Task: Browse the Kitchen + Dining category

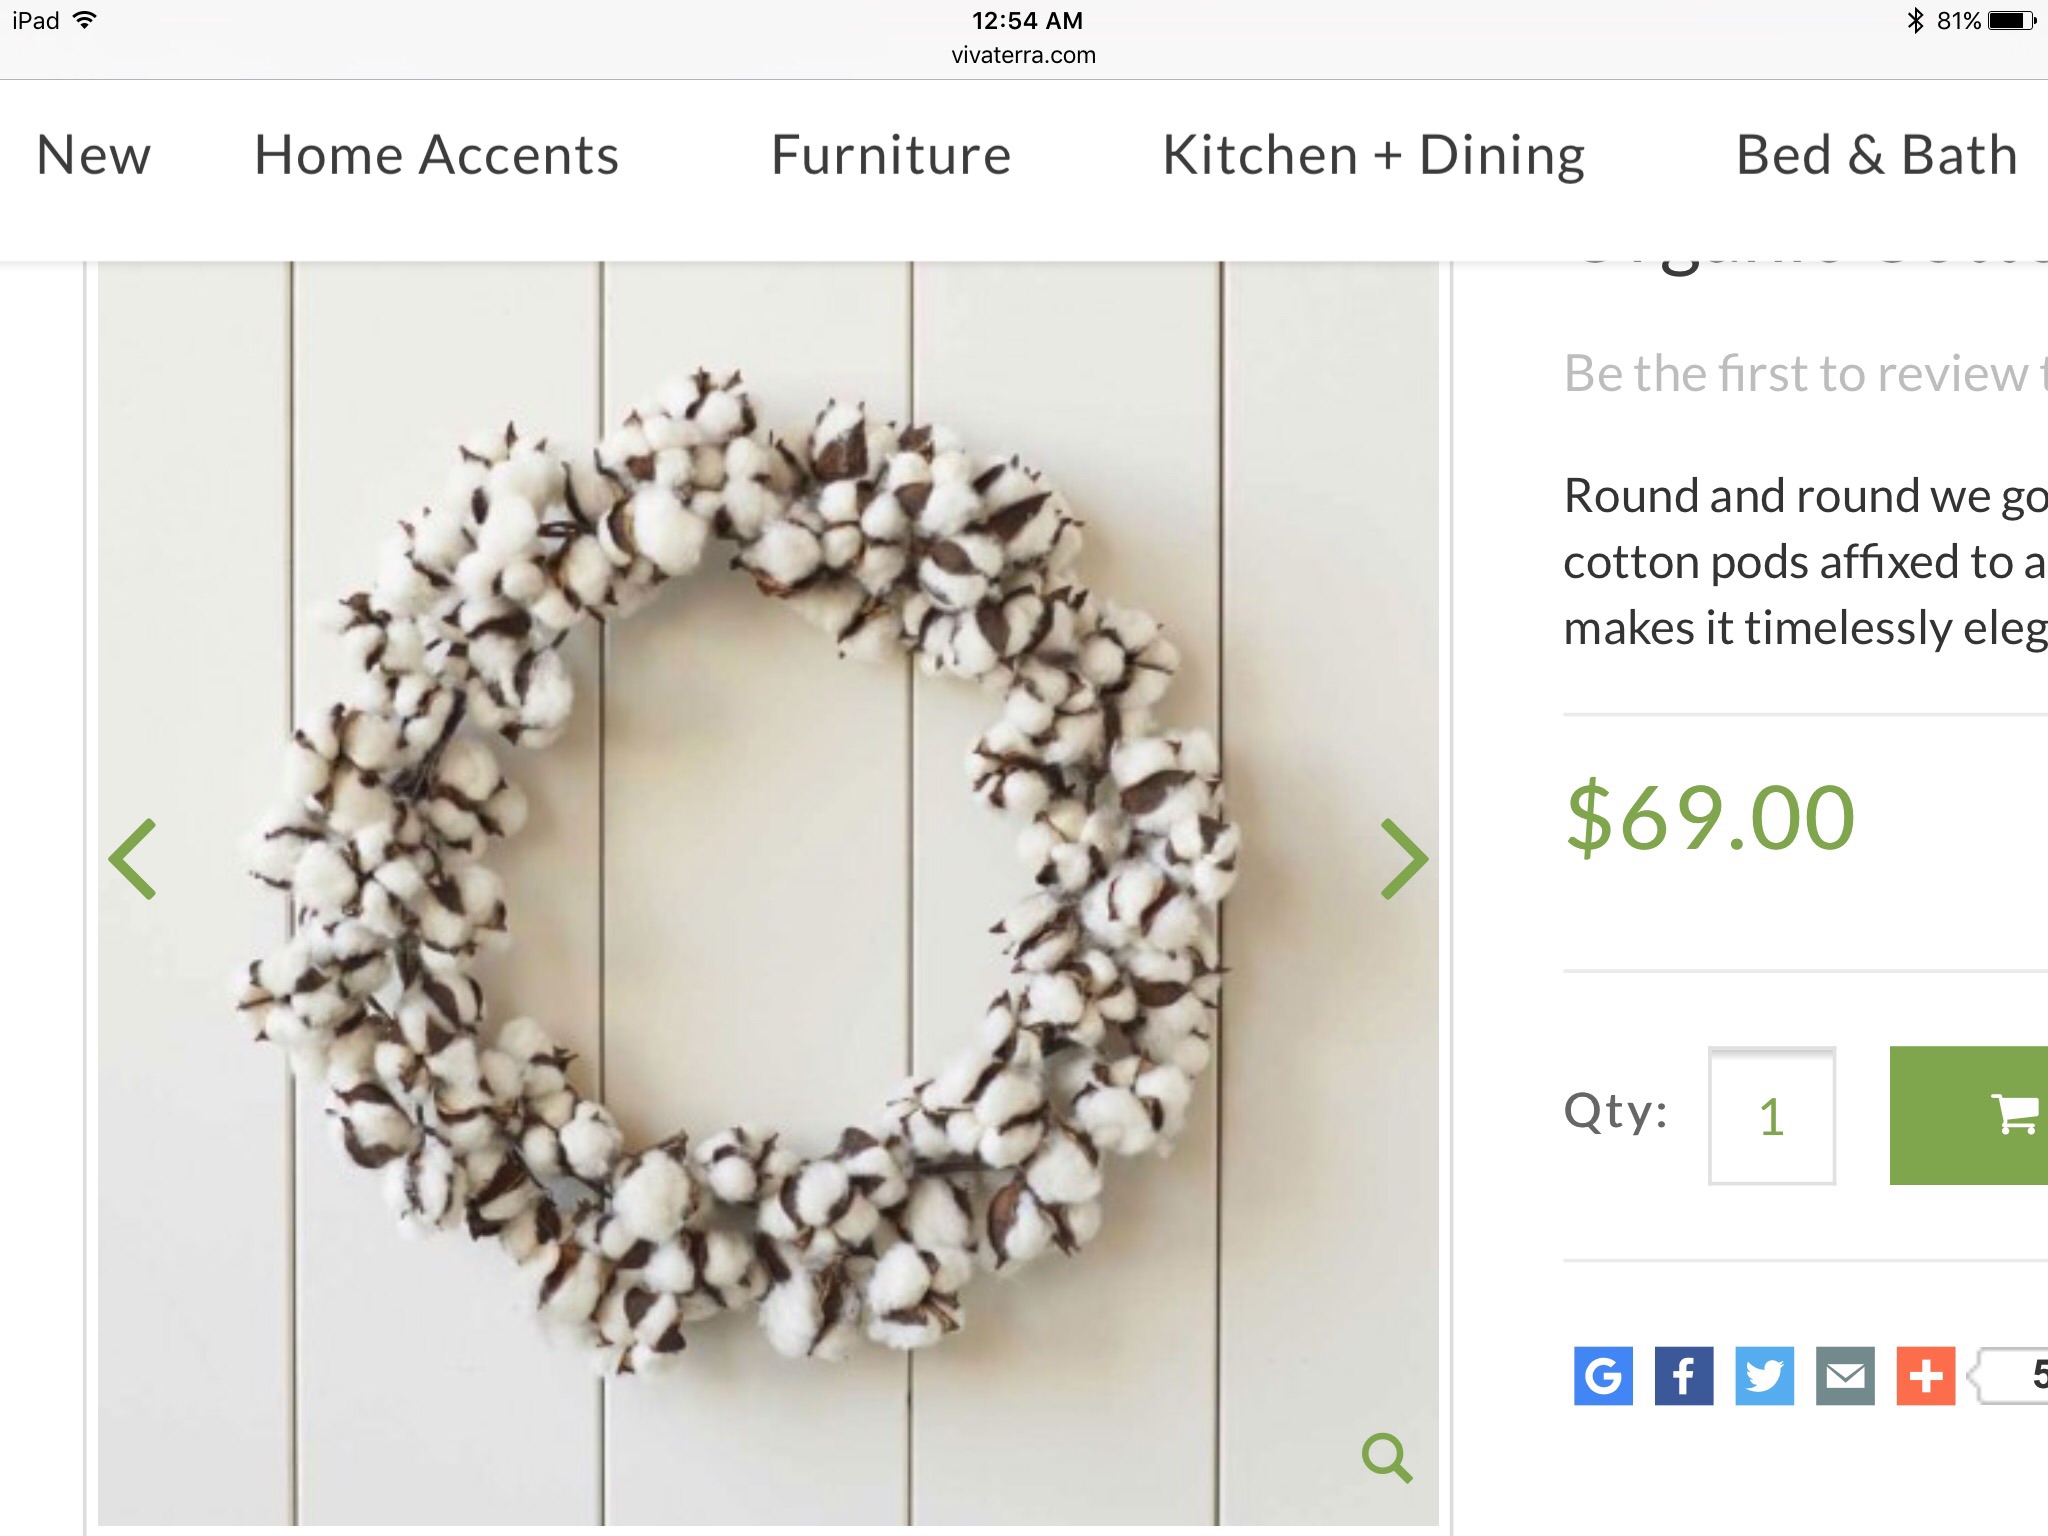Action: point(1373,155)
